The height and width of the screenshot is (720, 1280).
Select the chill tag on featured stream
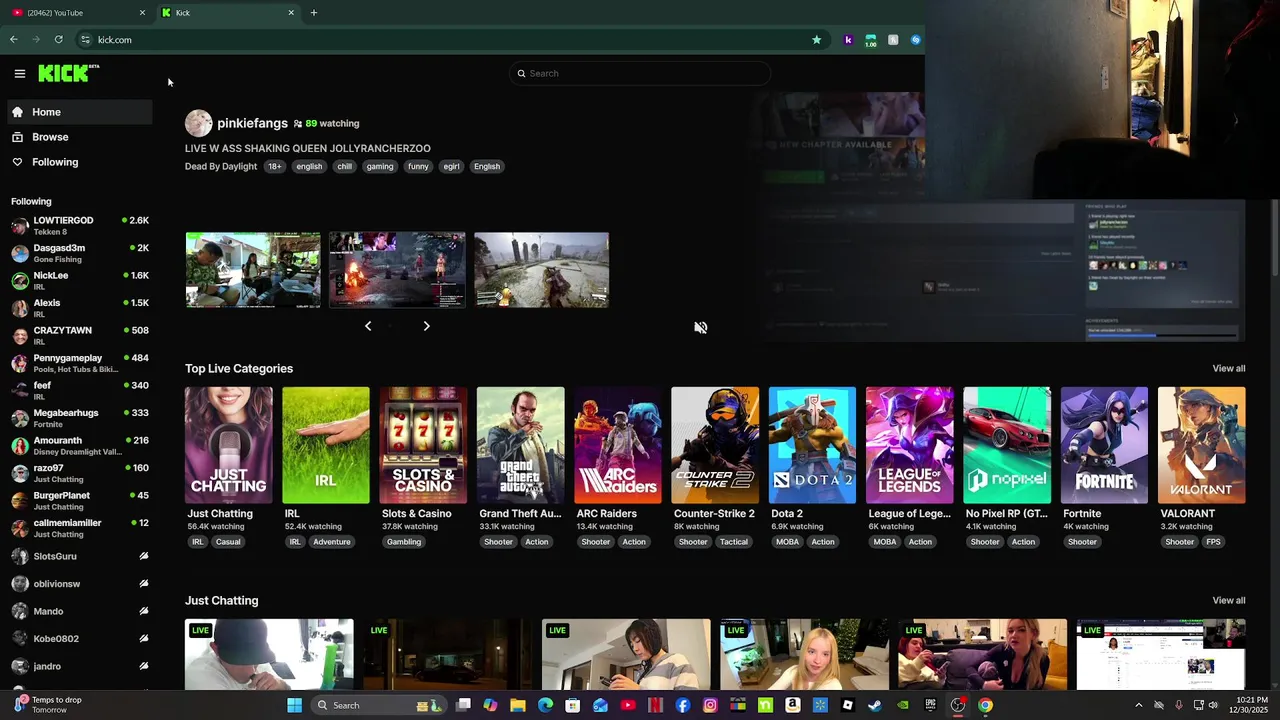pos(344,166)
